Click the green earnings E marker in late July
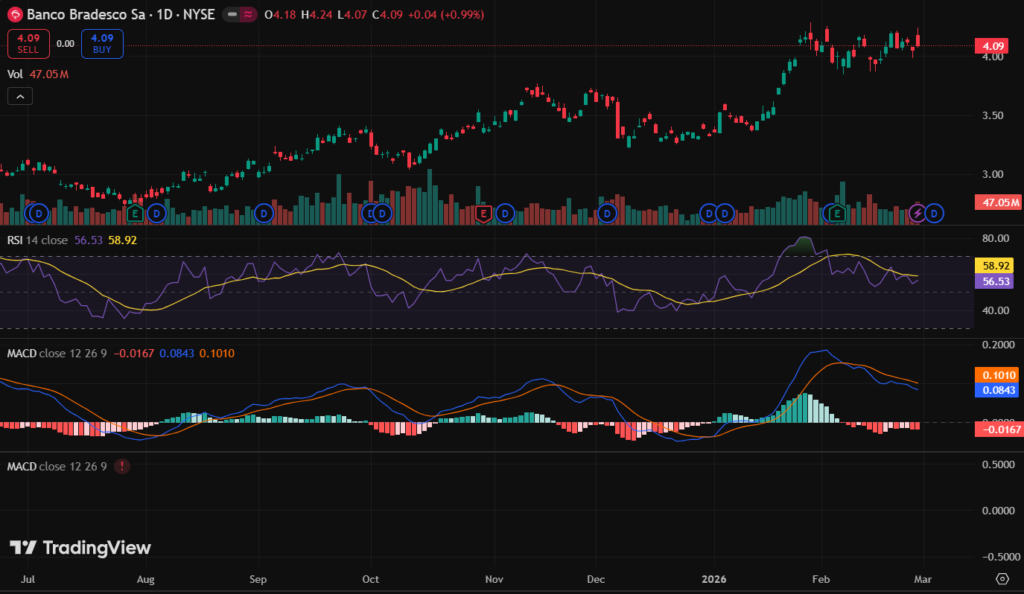This screenshot has width=1024, height=594. (137, 213)
